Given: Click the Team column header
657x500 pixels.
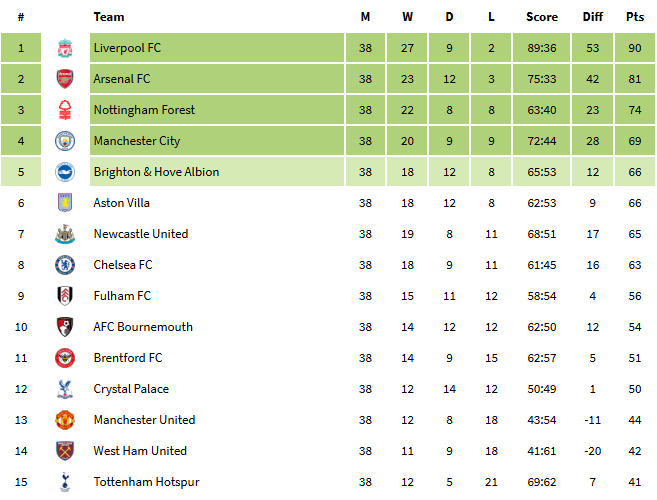Looking at the screenshot, I should click(x=109, y=17).
